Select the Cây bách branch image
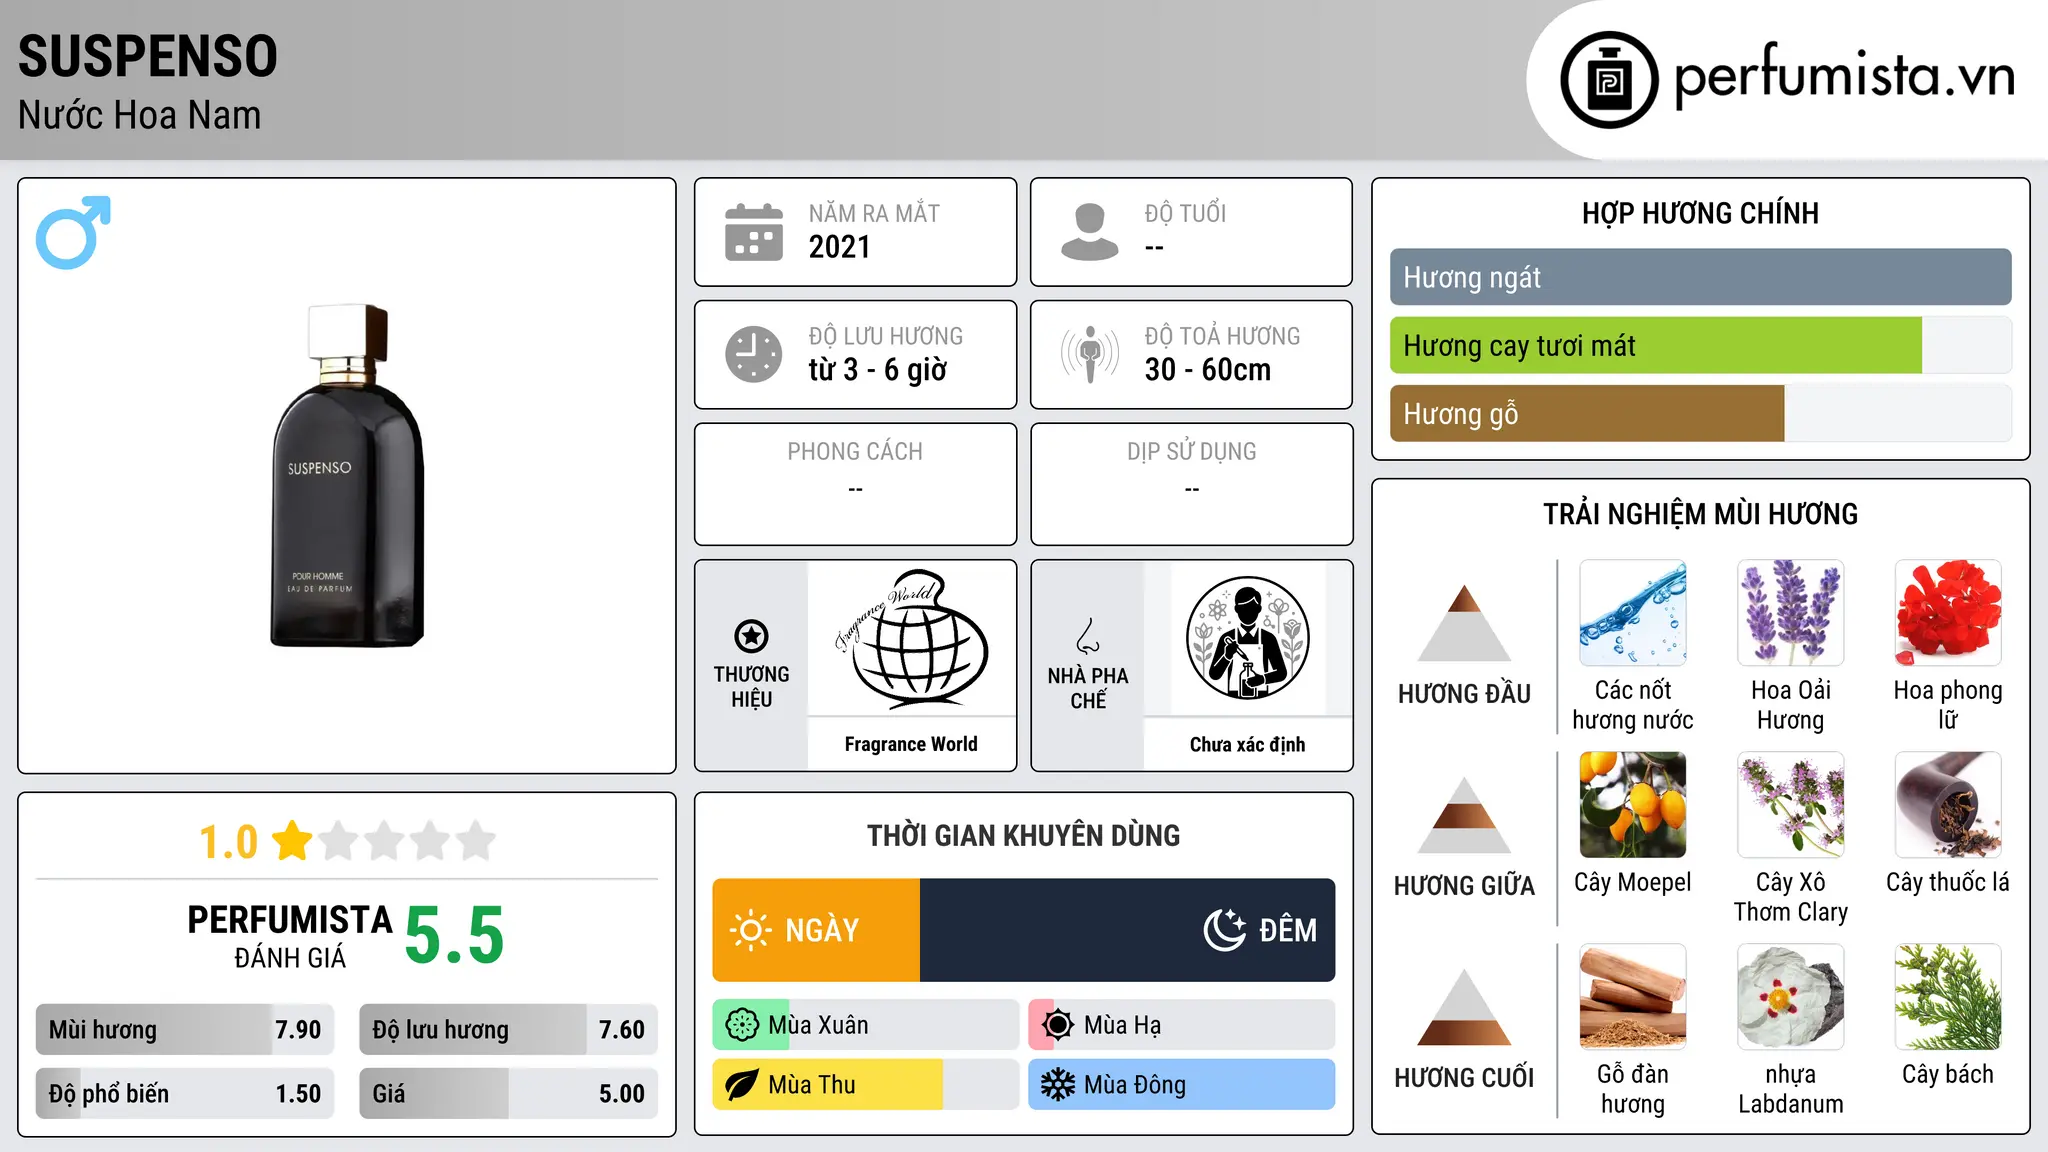2048x1152 pixels. tap(1948, 997)
